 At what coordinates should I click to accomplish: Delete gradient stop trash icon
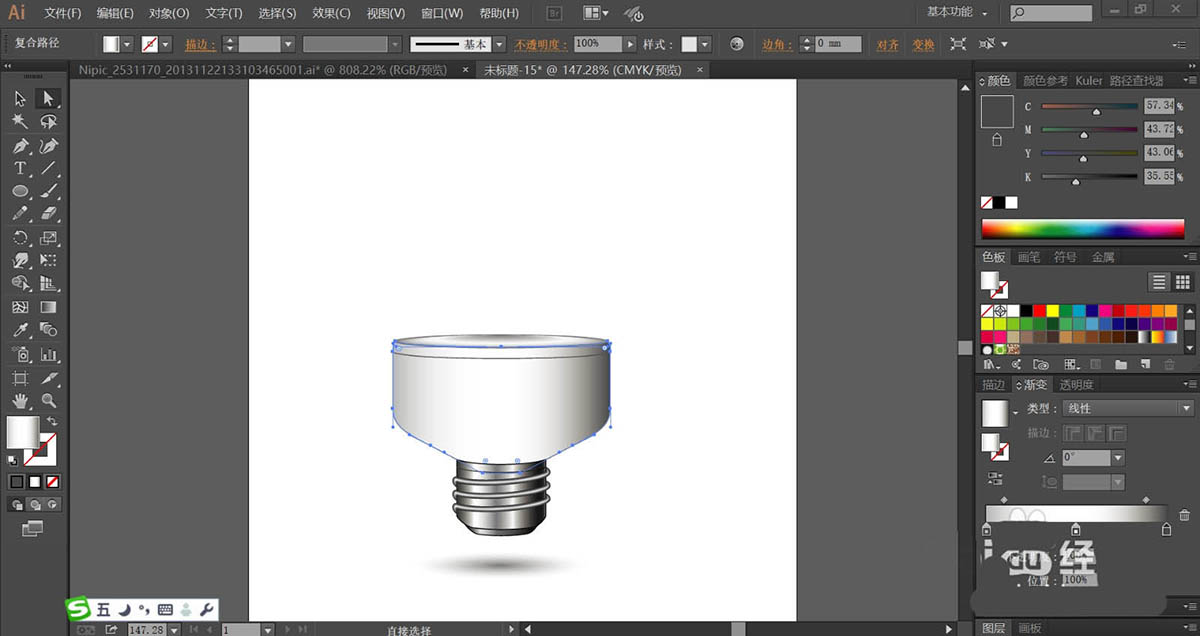1184,515
